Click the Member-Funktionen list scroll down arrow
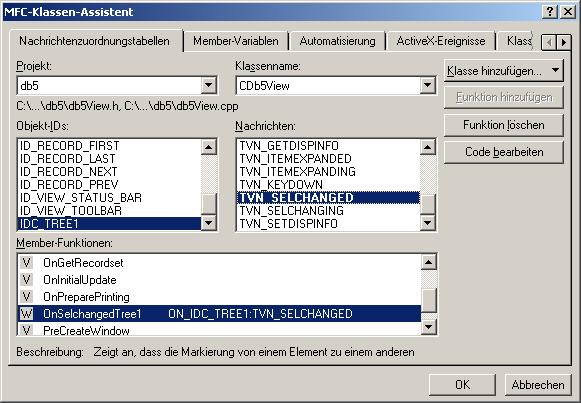Screen dimensions: 581x403 click(428, 326)
